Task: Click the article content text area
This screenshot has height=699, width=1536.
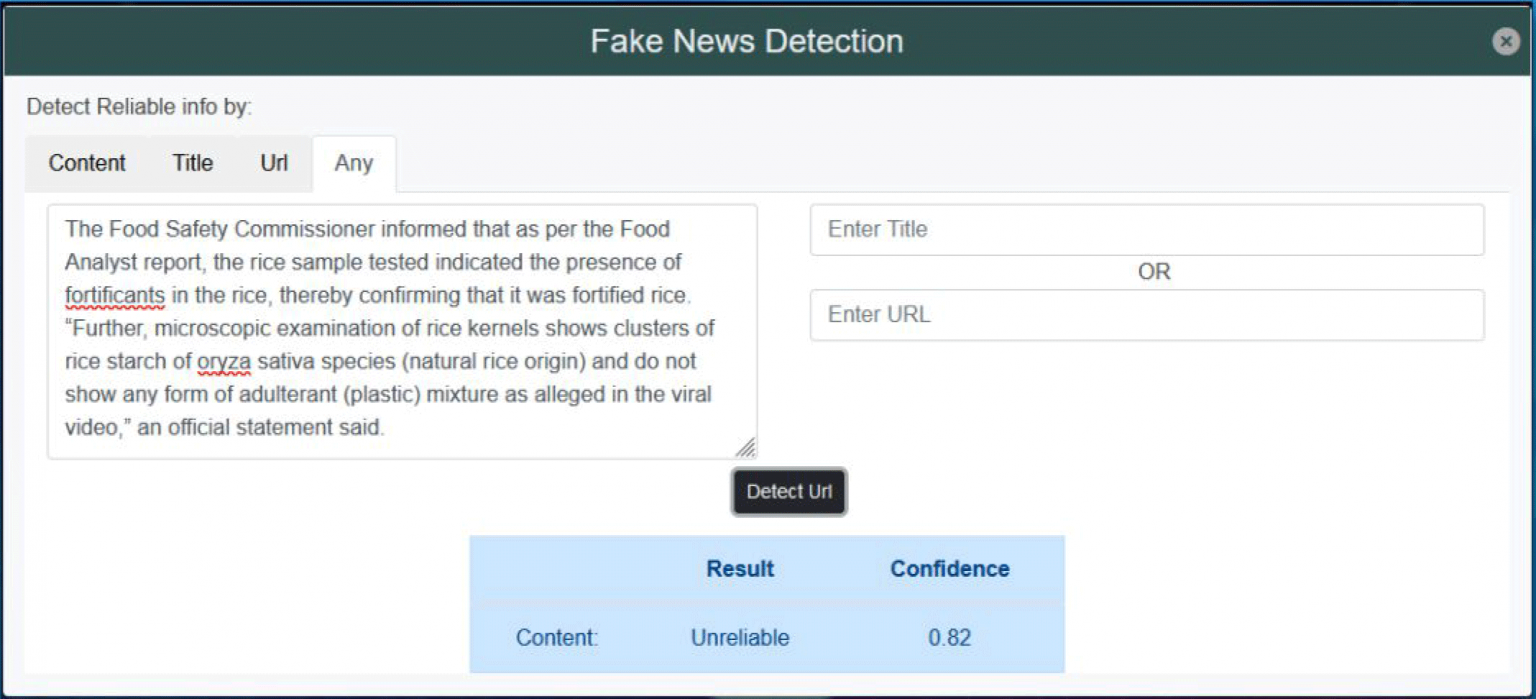Action: coord(400,330)
